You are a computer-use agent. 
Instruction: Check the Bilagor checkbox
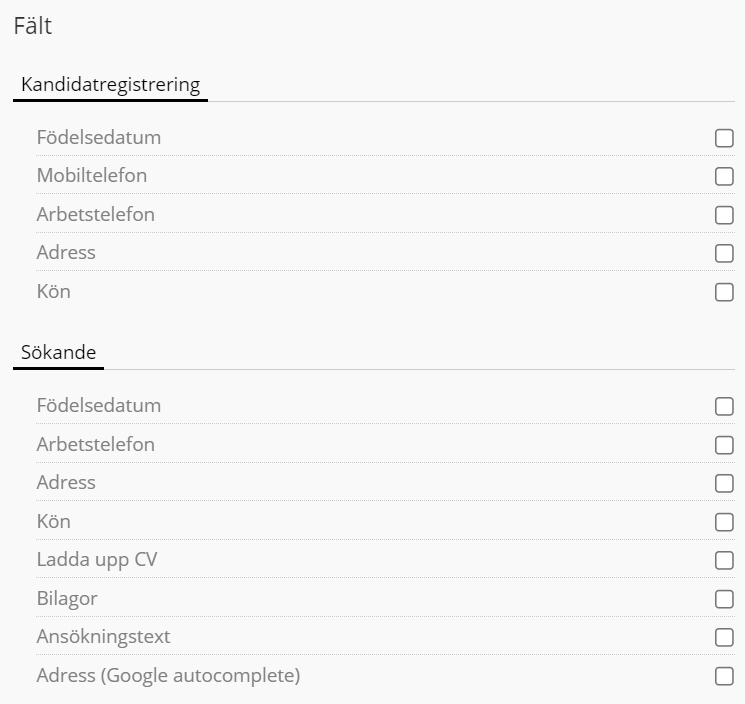(x=724, y=599)
